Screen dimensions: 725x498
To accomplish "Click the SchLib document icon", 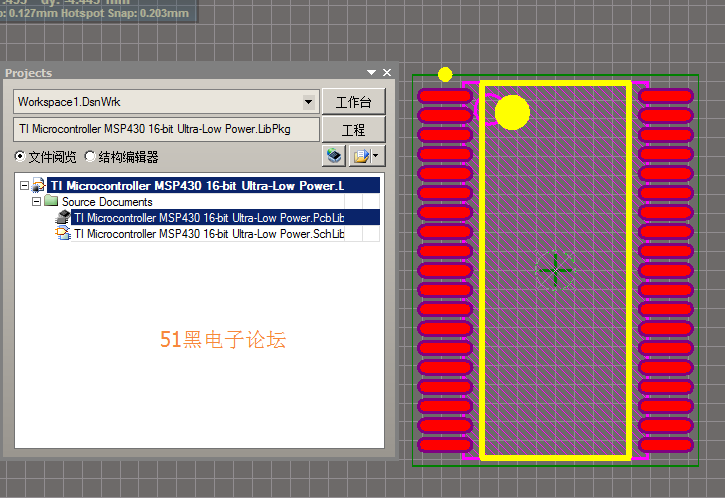I will (x=62, y=233).
